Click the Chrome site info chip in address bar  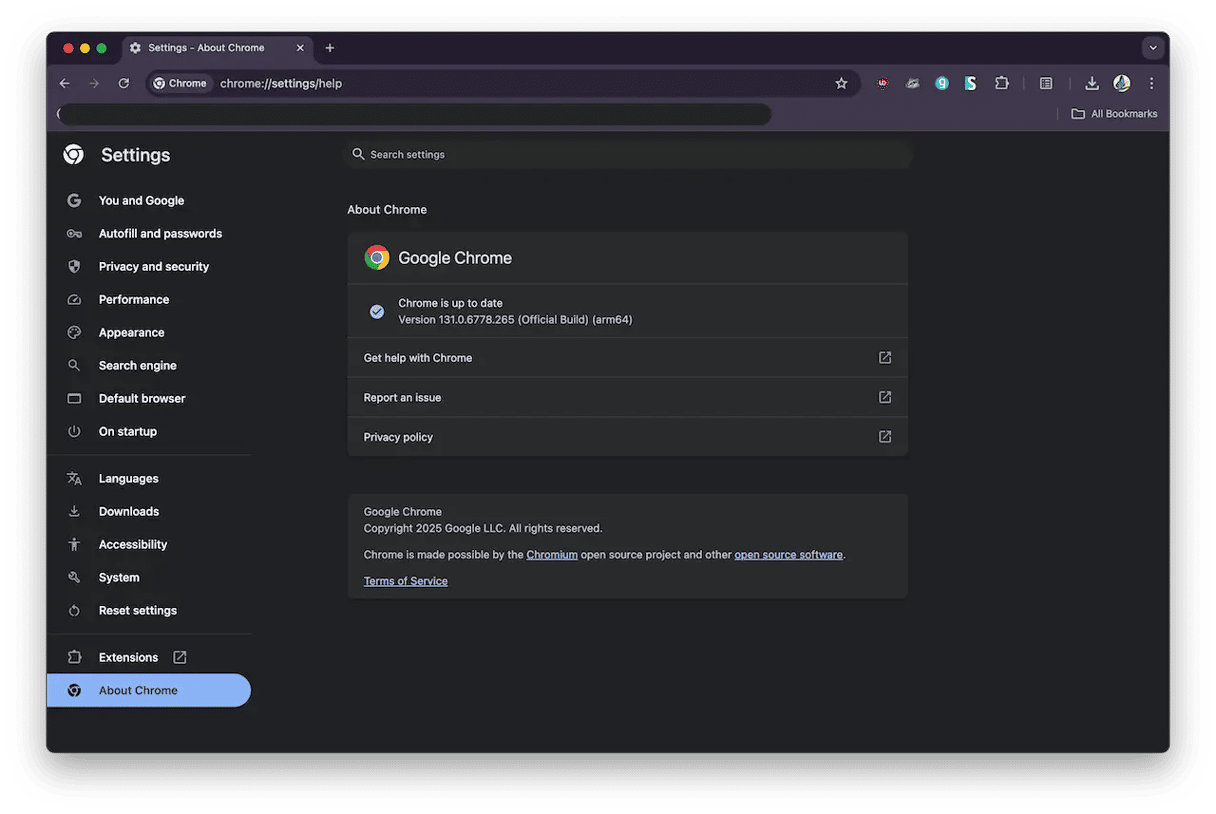181,83
